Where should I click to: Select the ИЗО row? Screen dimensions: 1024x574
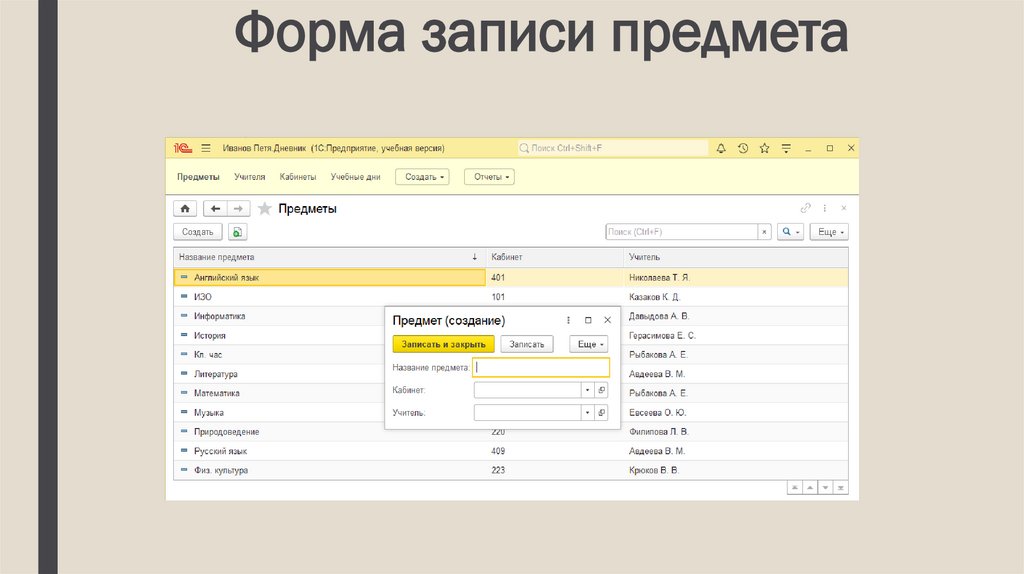tap(511, 296)
